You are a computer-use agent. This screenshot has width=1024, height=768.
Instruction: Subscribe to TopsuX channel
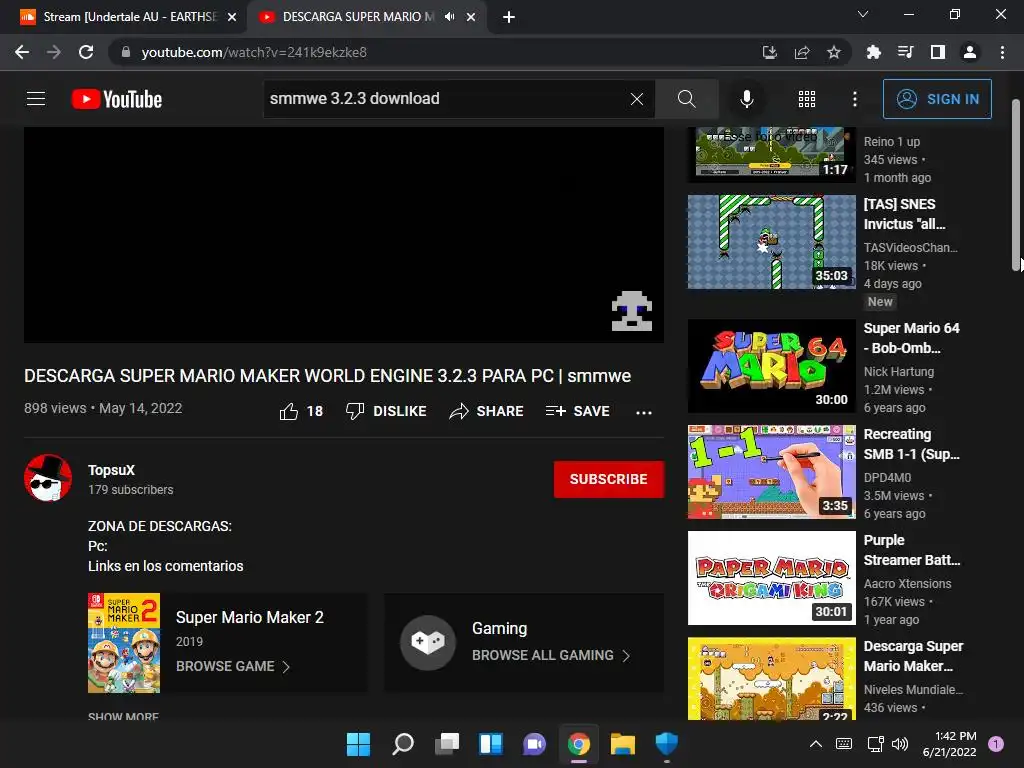[x=609, y=479]
